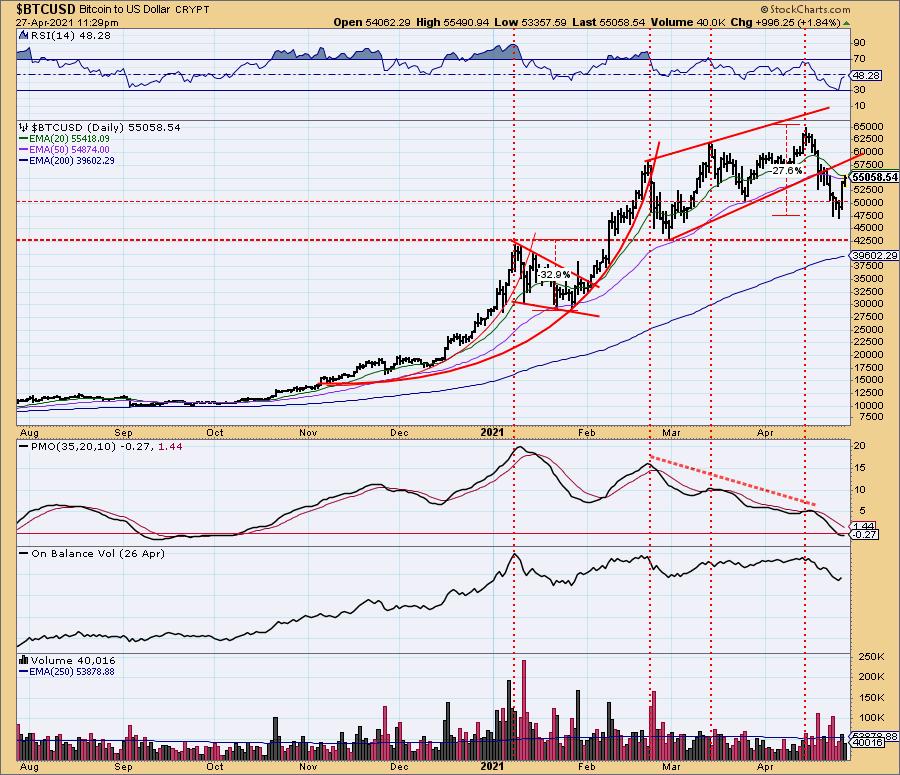Image resolution: width=900 pixels, height=775 pixels.
Task: Click the -27.6% decline annotation
Action: click(x=786, y=170)
